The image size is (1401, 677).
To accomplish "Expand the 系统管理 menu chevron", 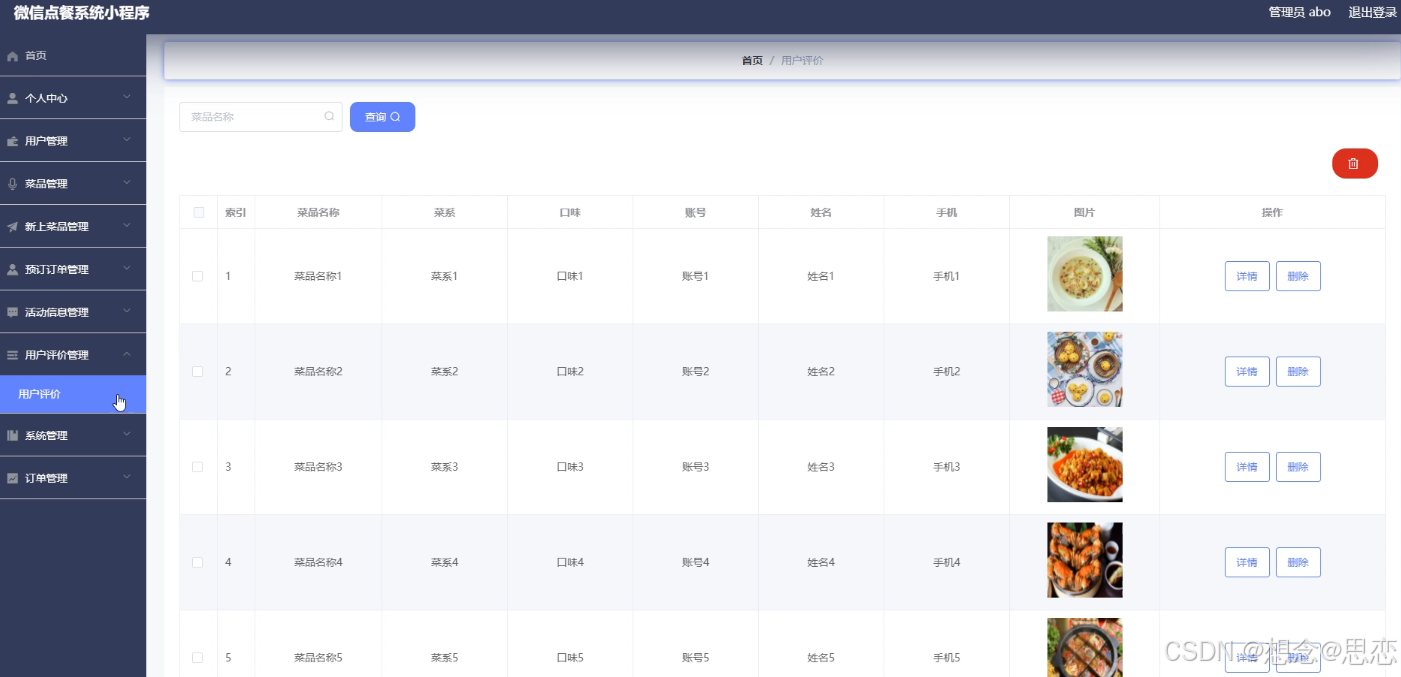I will point(127,435).
